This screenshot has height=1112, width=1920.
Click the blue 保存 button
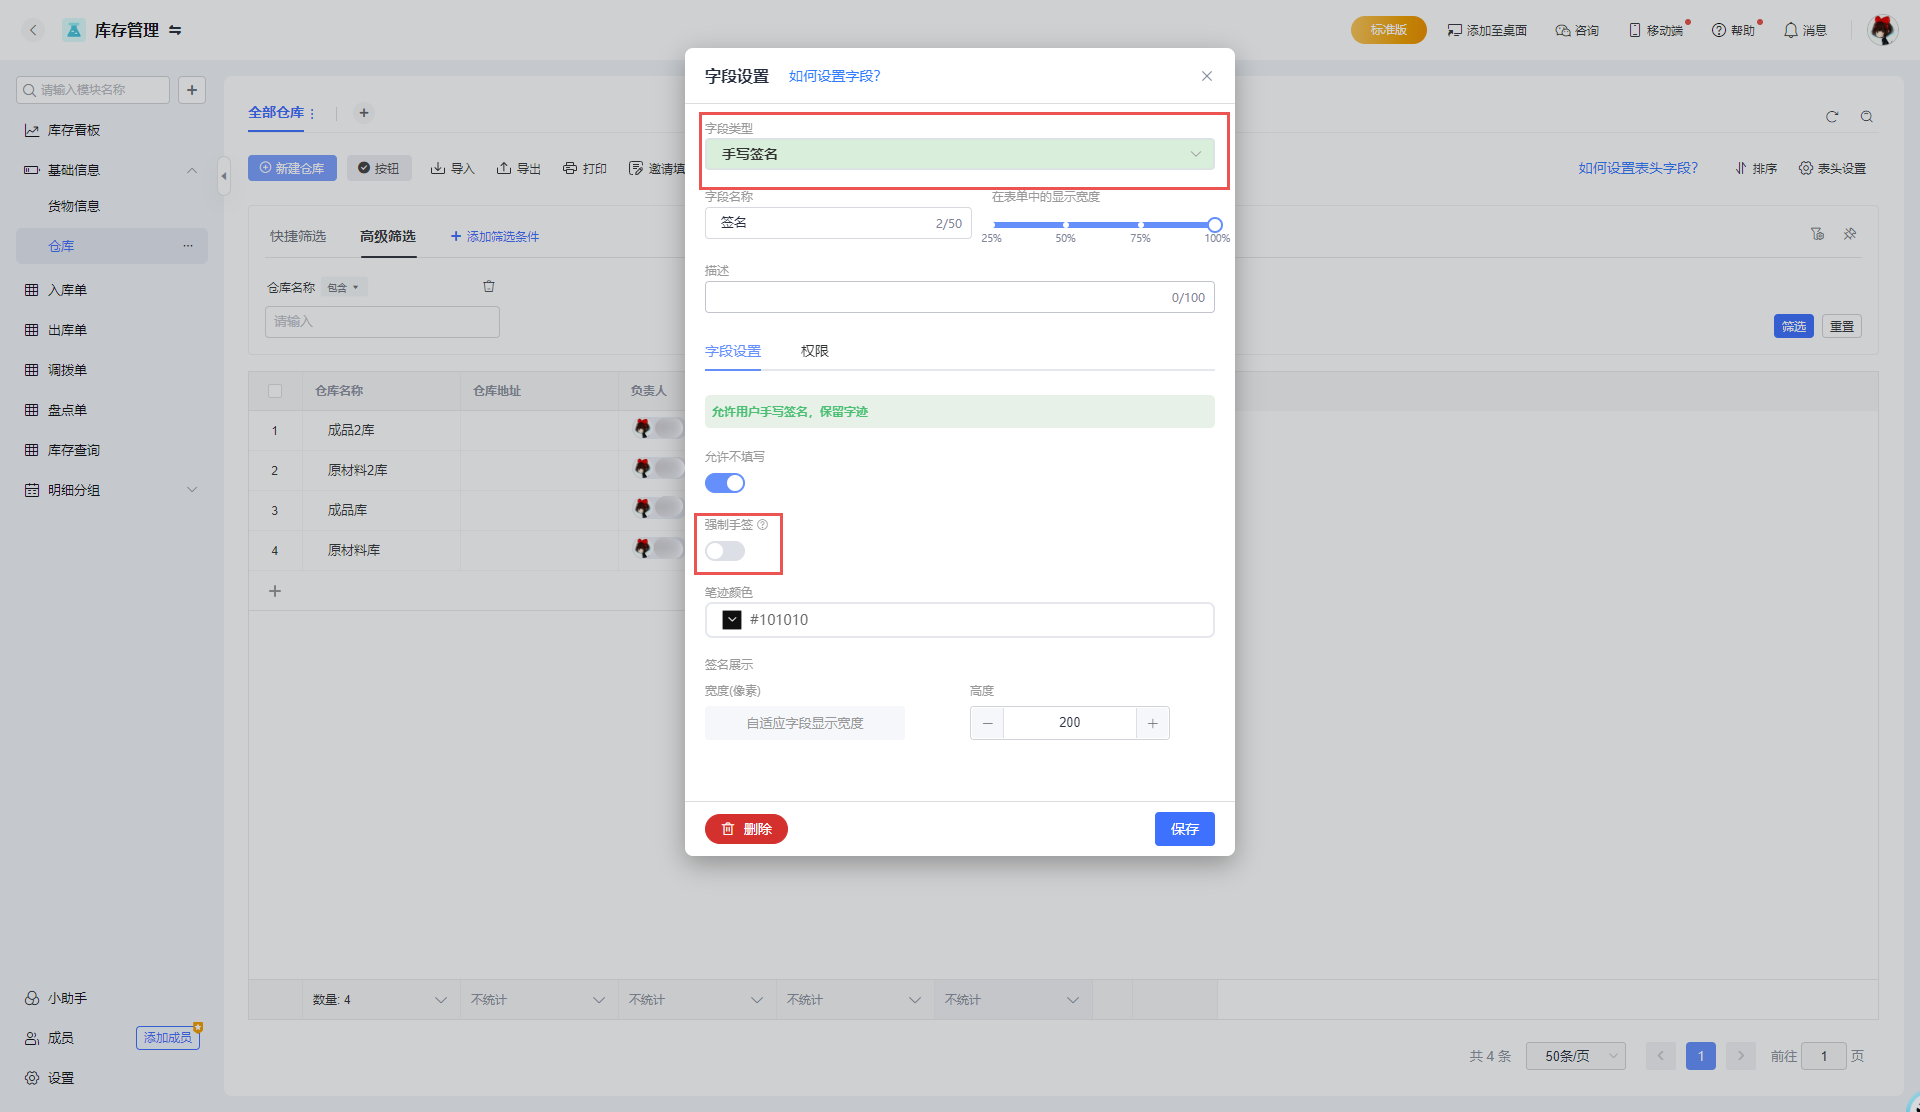coord(1184,829)
